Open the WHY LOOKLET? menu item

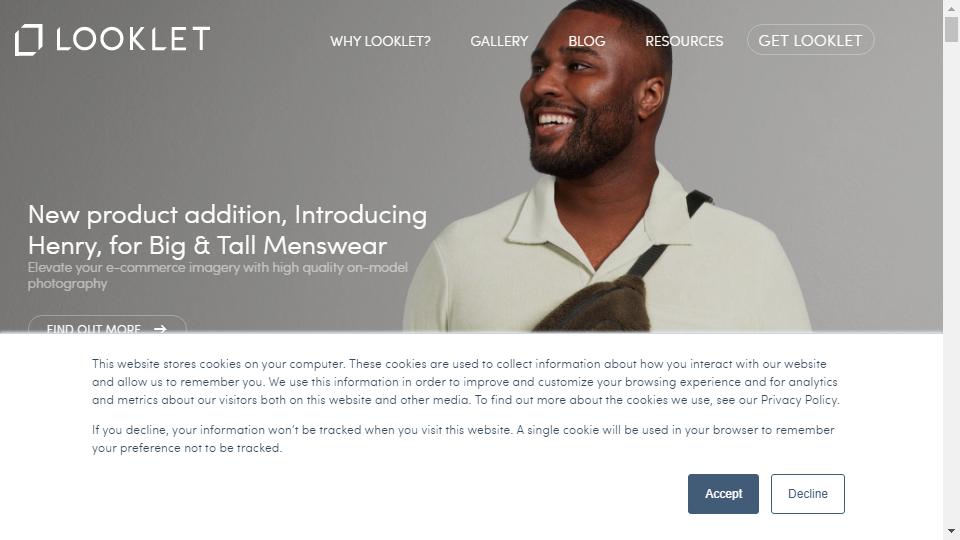pos(380,41)
